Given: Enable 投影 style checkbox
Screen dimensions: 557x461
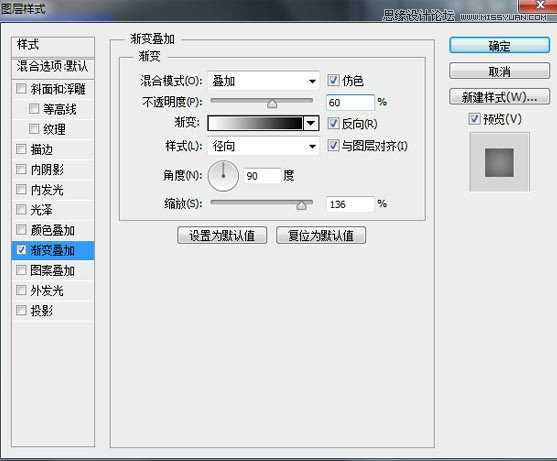Looking at the screenshot, I should coord(21,310).
